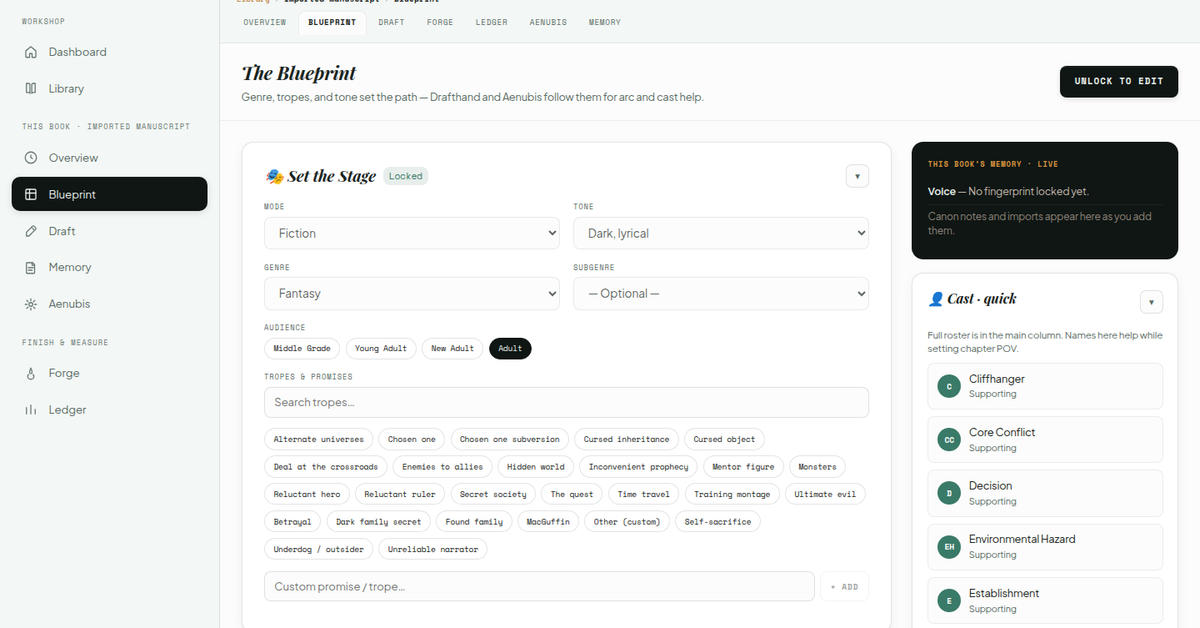Click the Custom promise / trope field
Image resolution: width=1200 pixels, height=628 pixels.
(539, 587)
